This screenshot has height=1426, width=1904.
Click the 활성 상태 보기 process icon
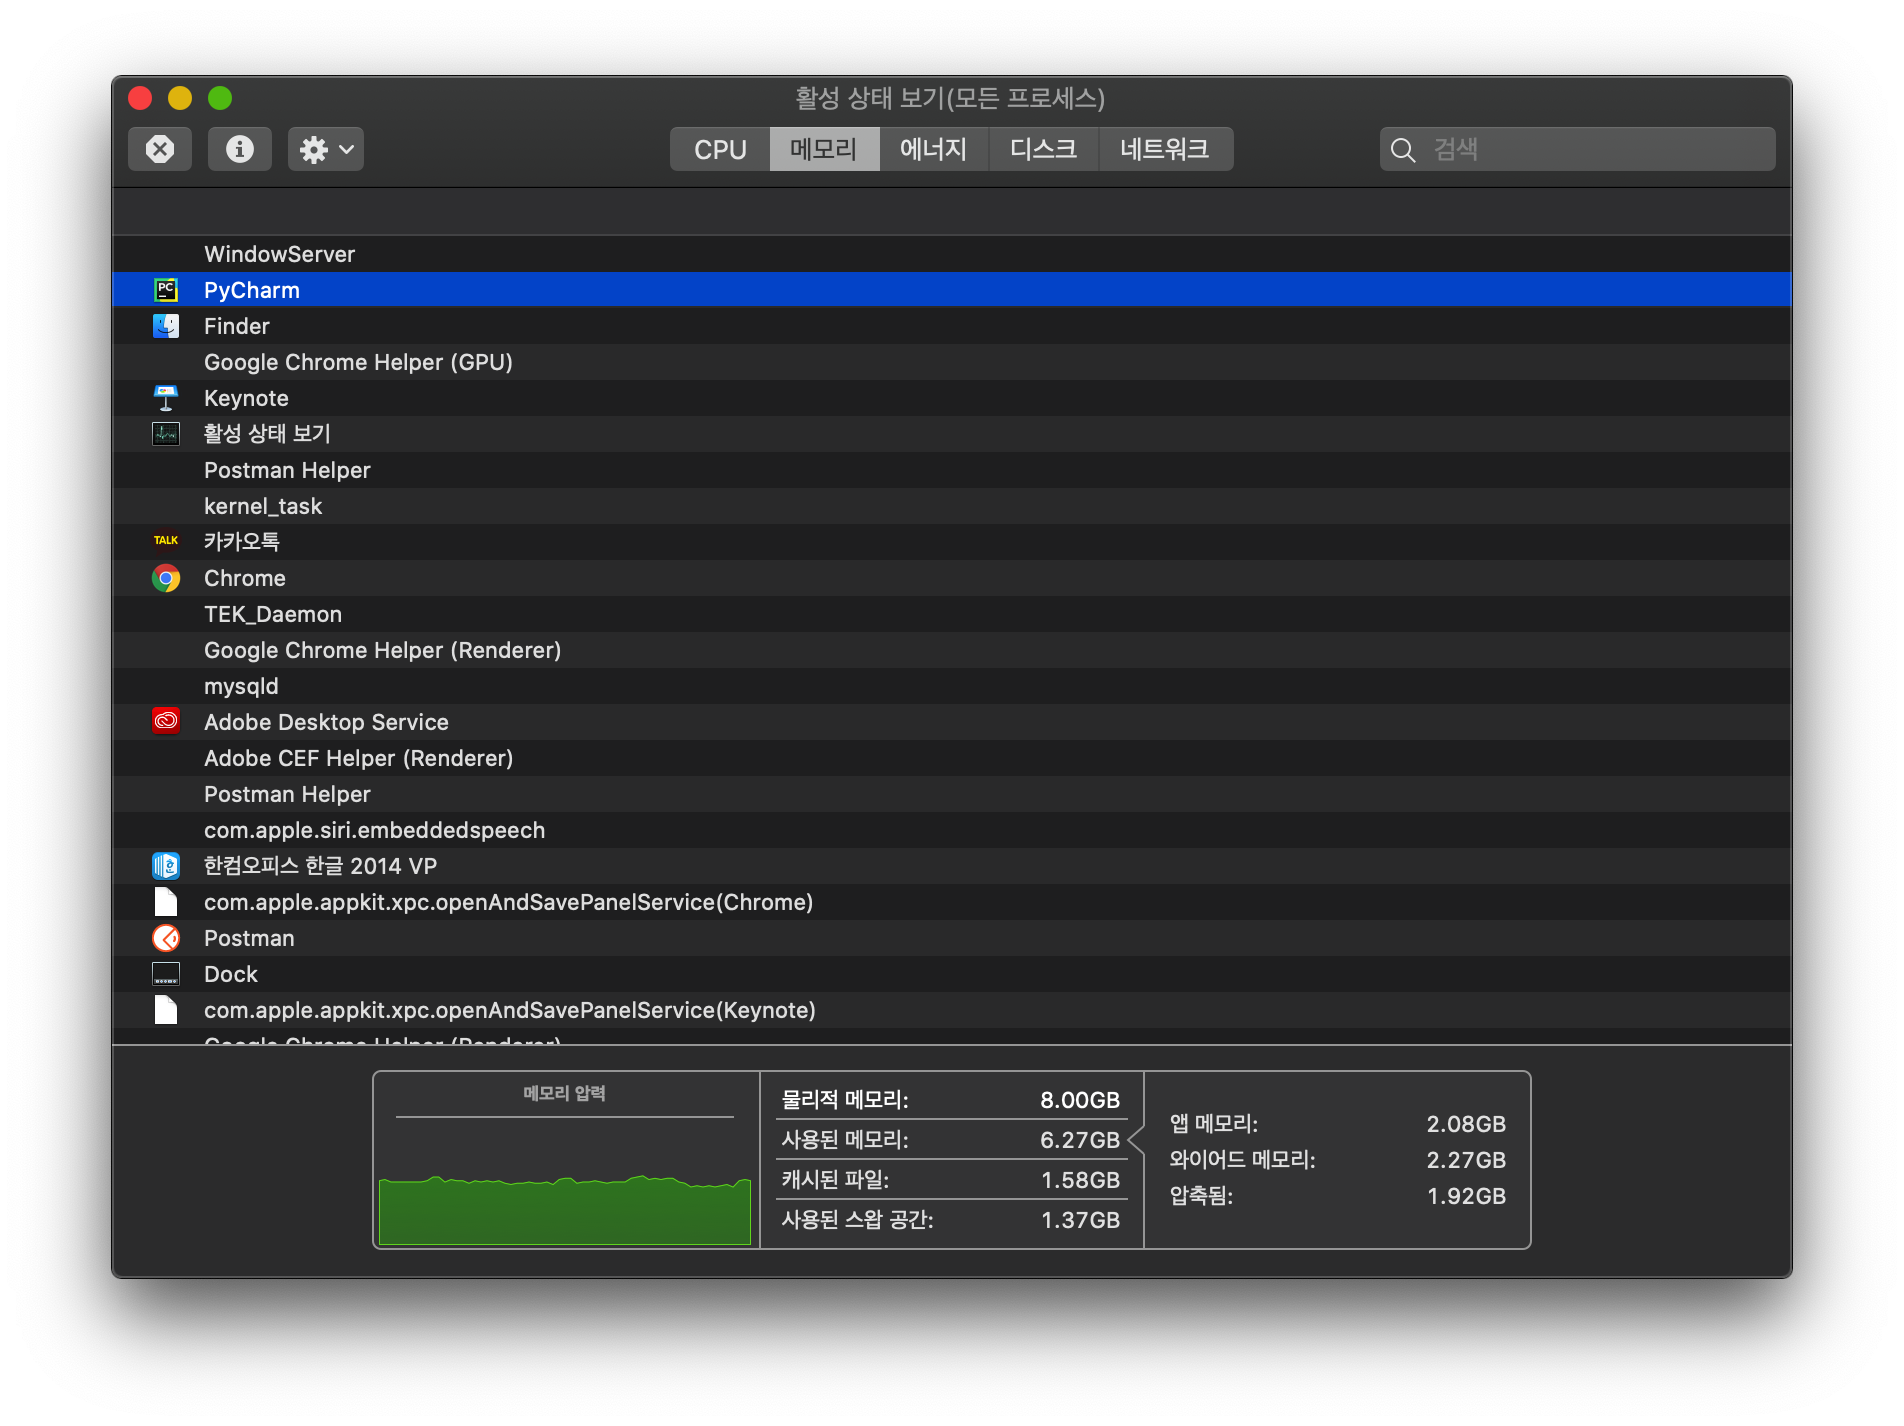click(x=166, y=434)
